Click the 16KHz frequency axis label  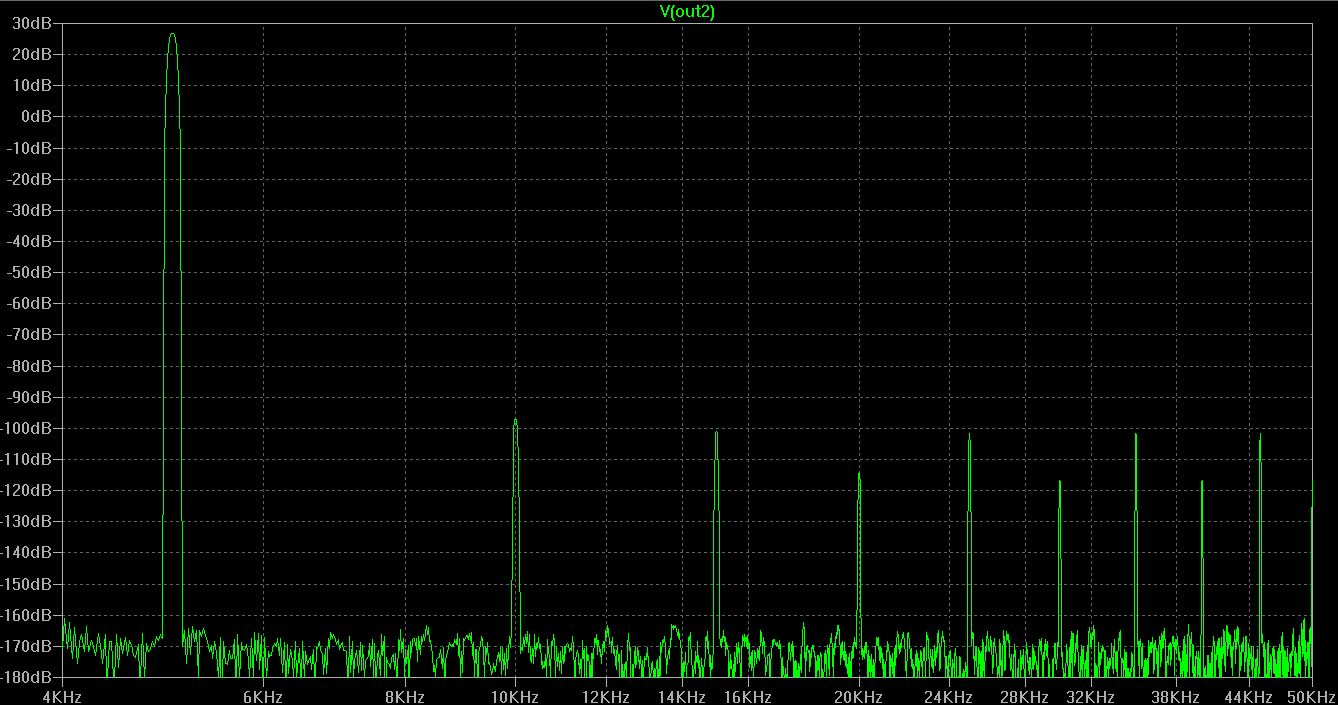pos(747,696)
